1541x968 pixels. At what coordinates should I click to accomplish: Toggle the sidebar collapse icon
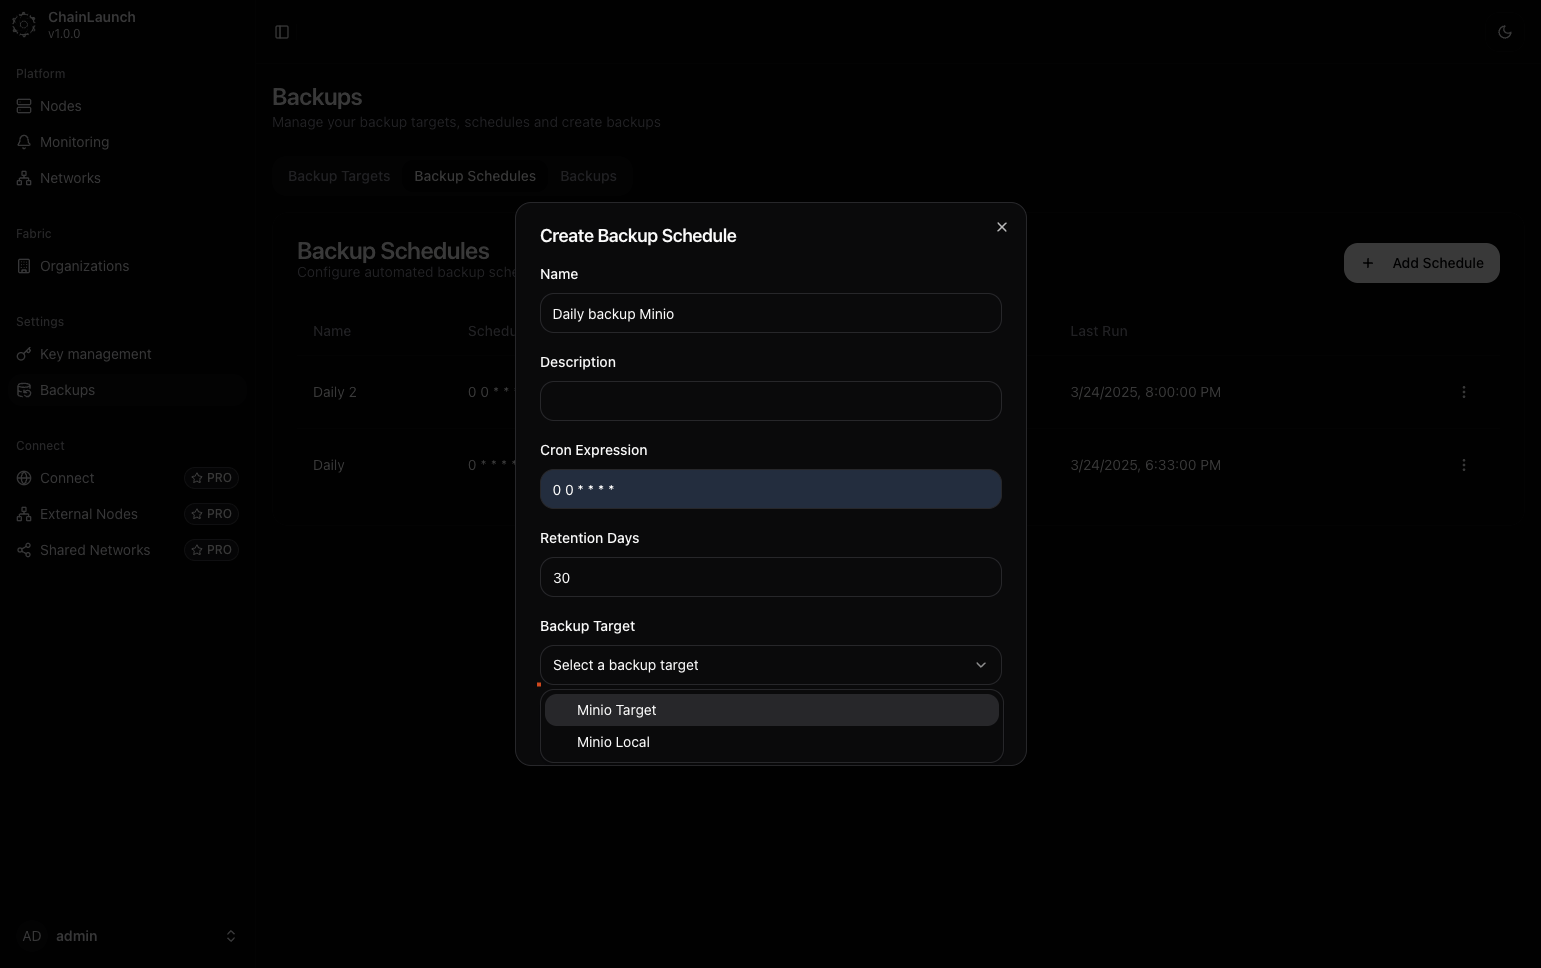[x=282, y=32]
